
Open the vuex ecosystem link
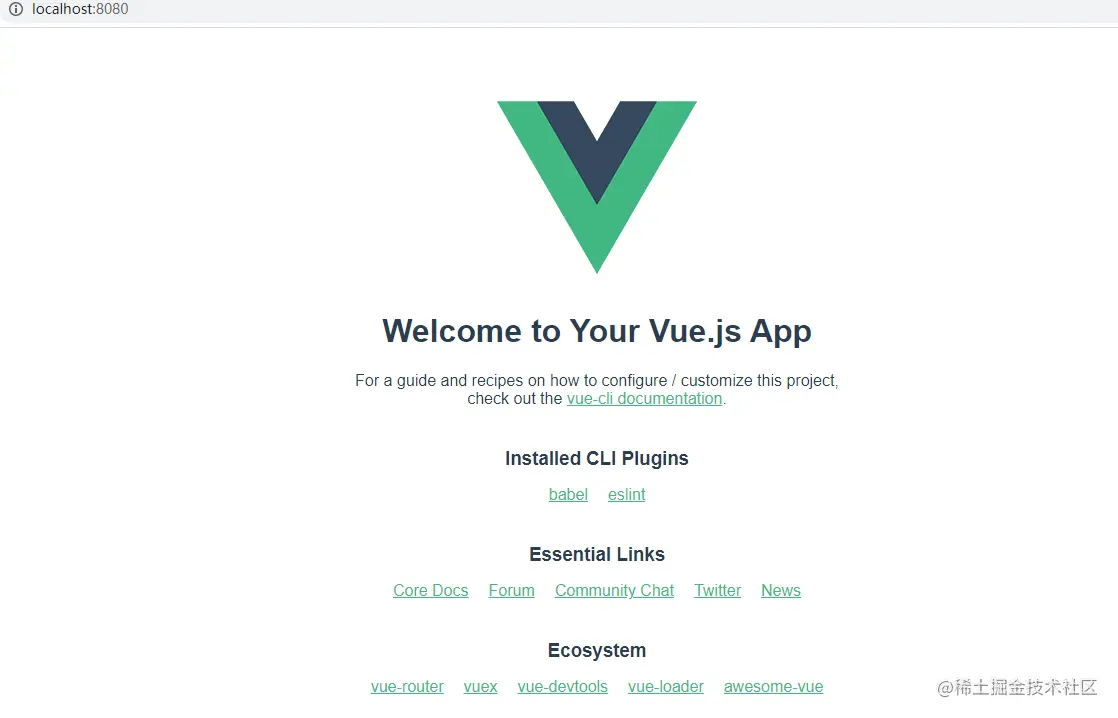pyautogui.click(x=481, y=687)
